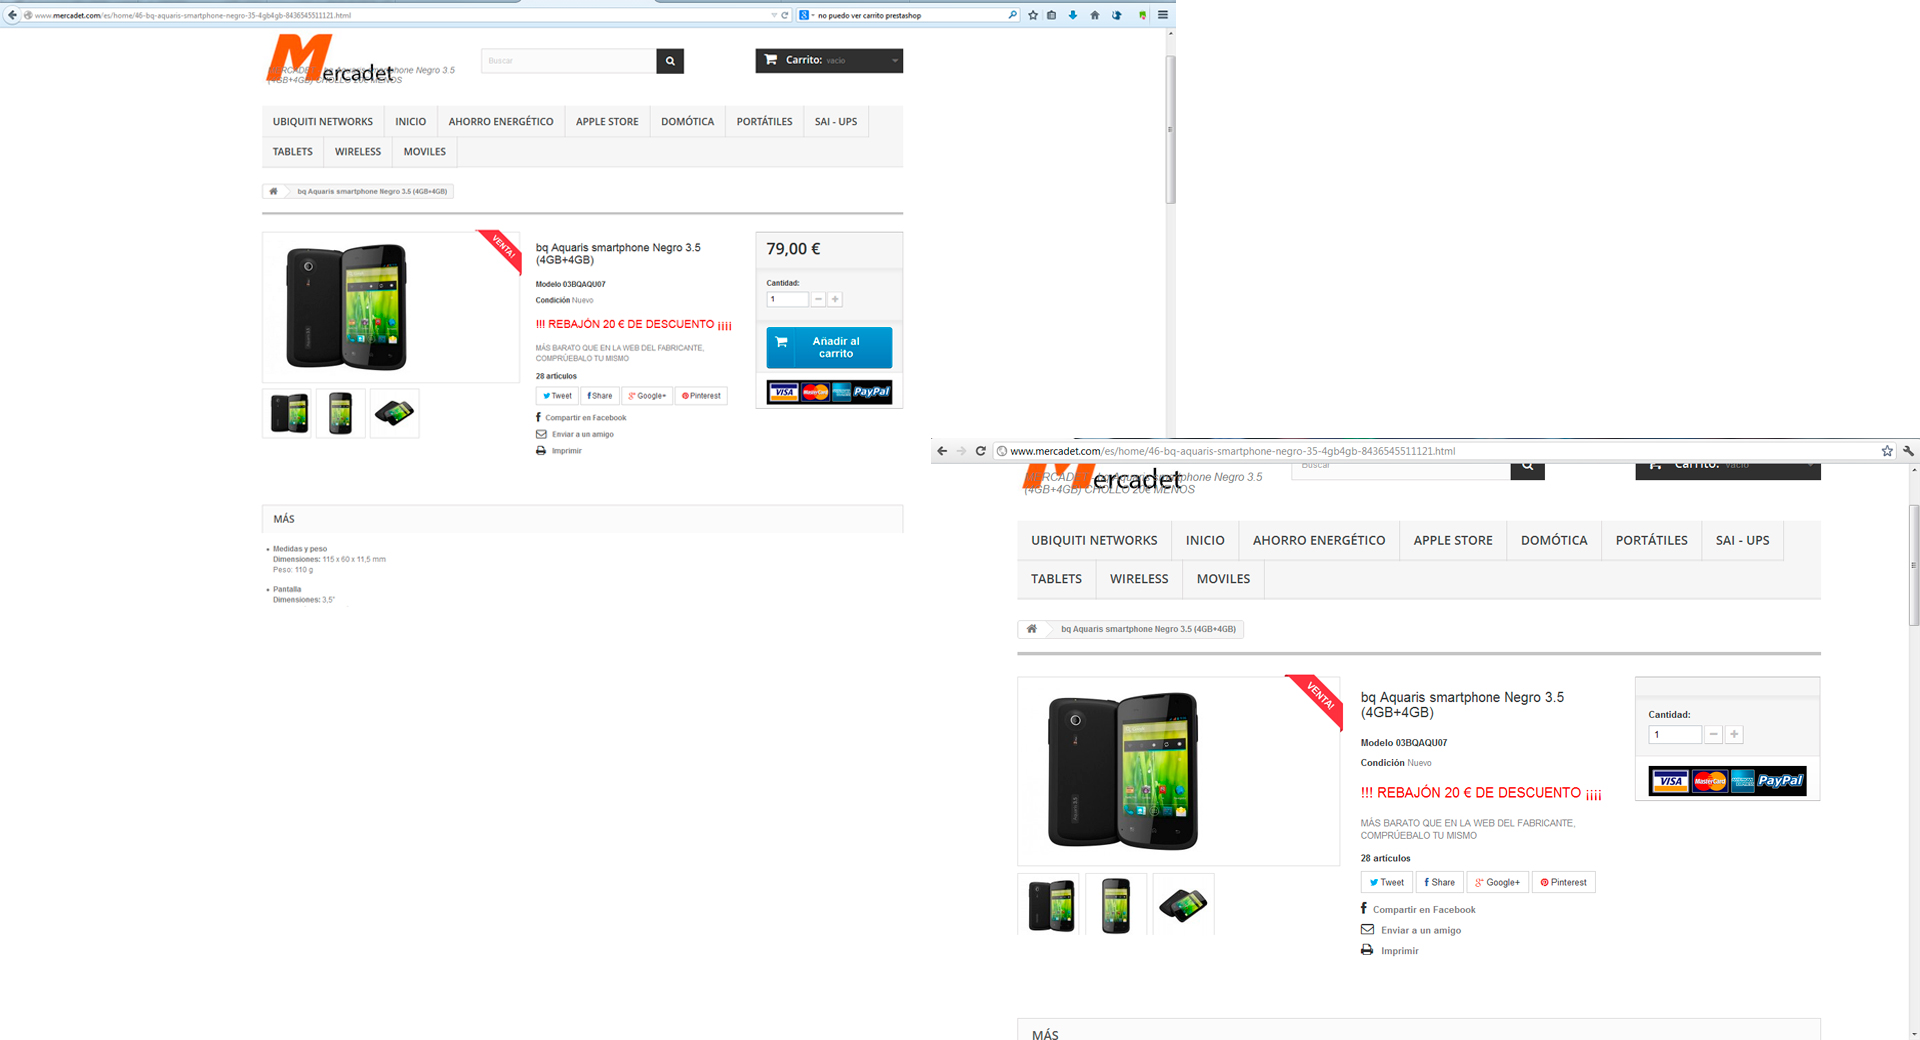Click the green add-on icon in Firefox

1142,15
